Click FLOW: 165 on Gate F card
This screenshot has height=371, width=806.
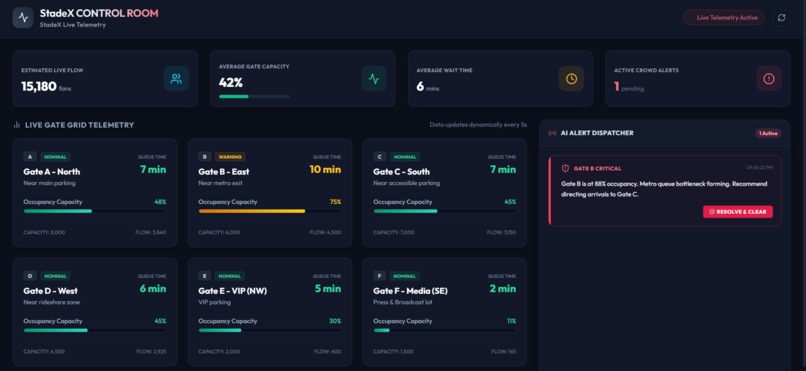point(503,351)
